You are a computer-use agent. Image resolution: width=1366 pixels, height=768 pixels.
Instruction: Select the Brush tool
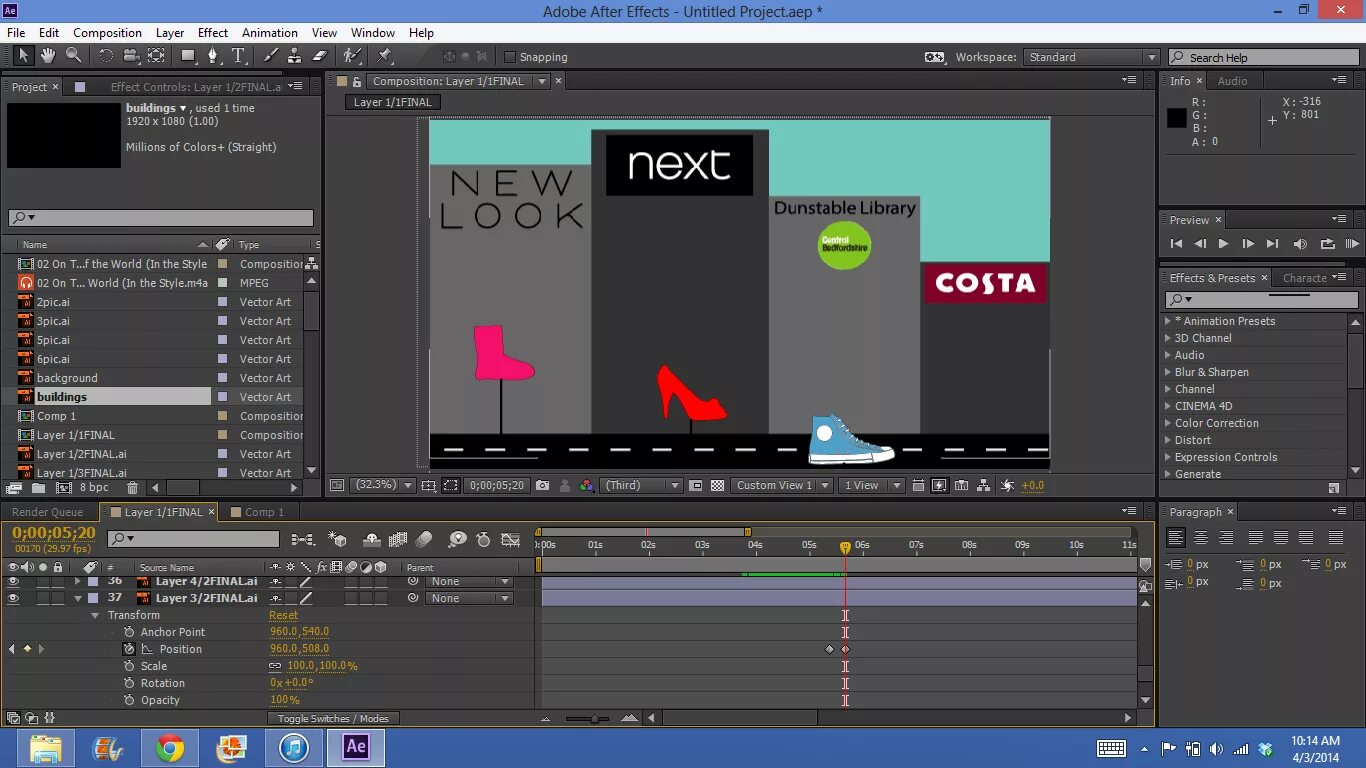point(271,56)
